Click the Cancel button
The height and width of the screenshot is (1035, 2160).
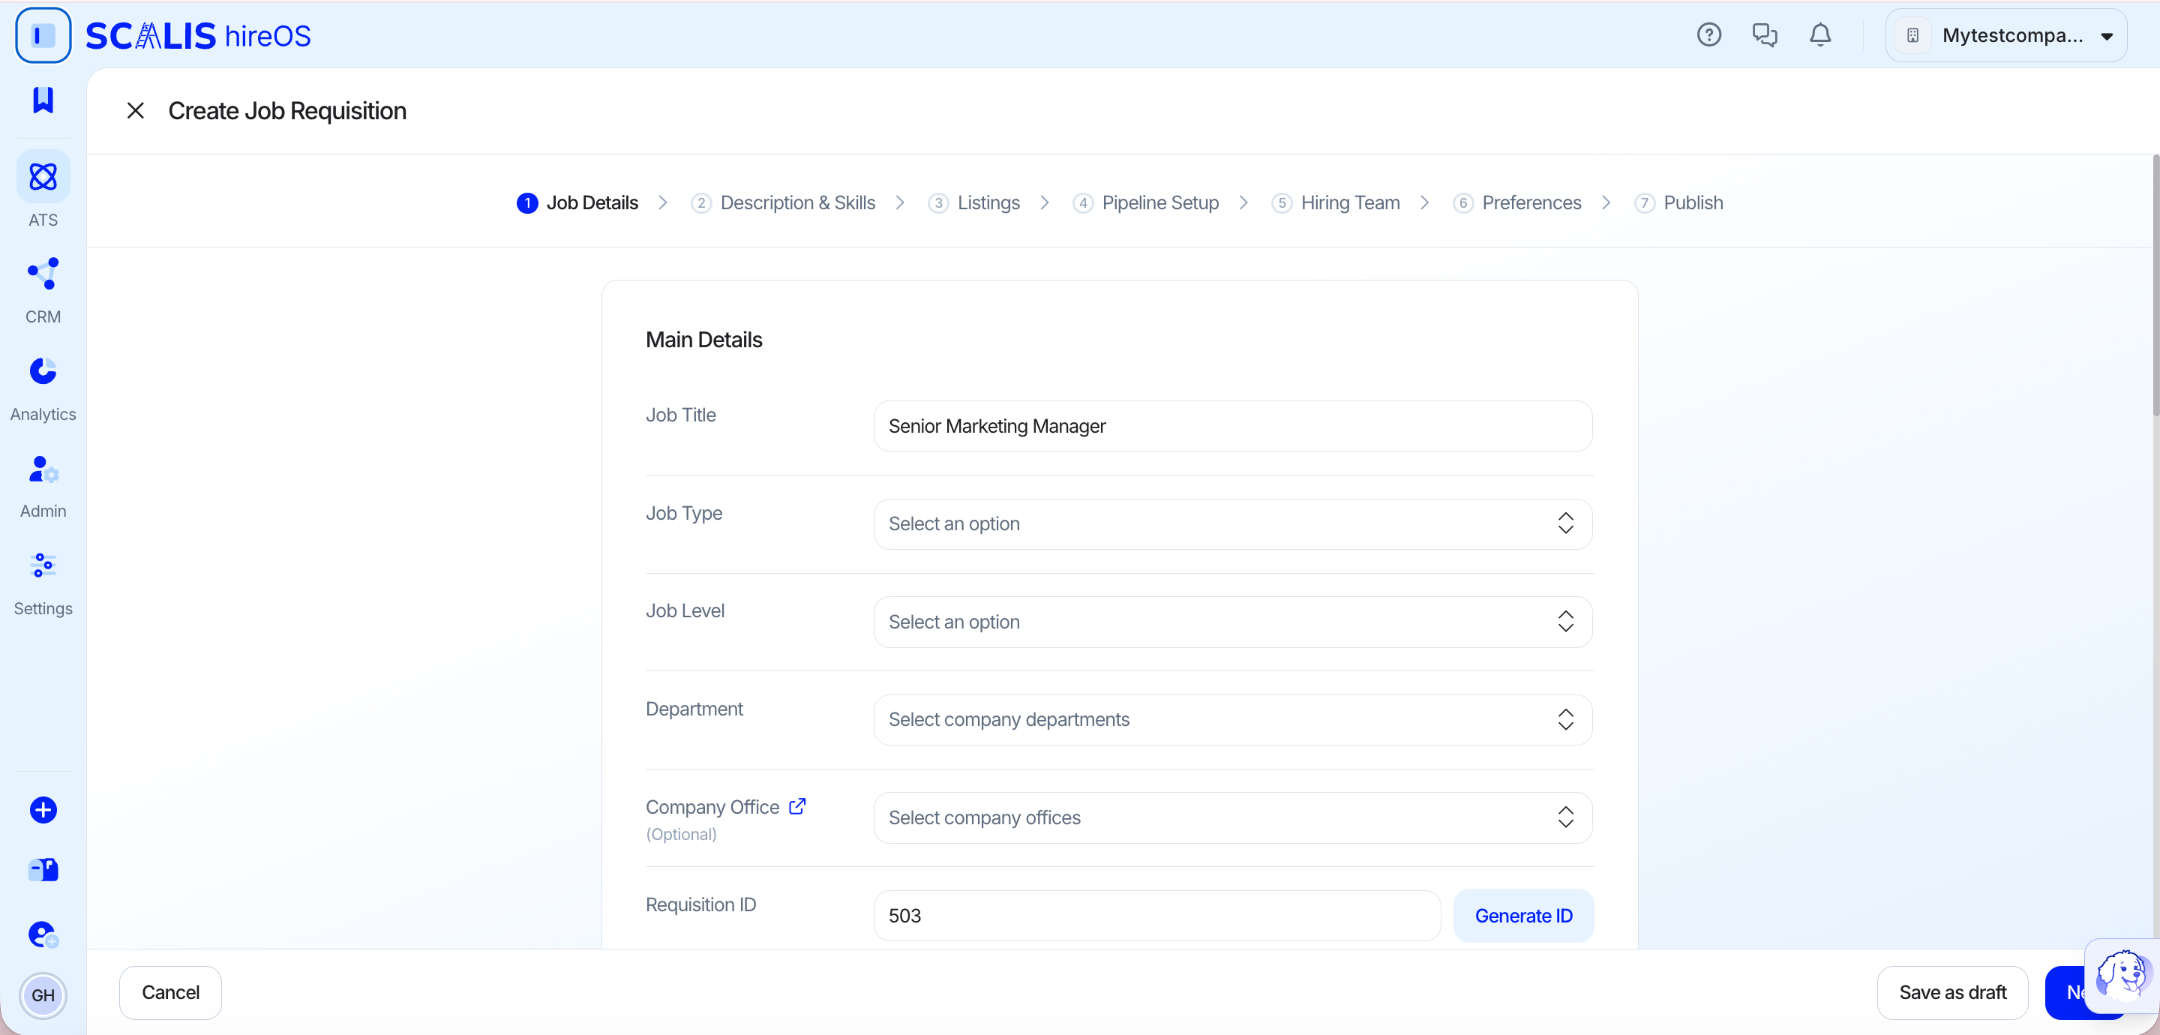pyautogui.click(x=170, y=993)
